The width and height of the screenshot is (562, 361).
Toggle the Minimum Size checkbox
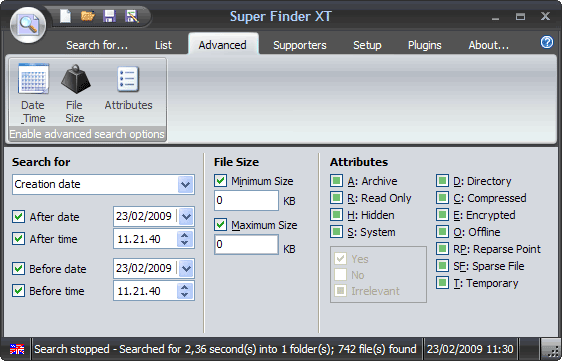pos(220,181)
